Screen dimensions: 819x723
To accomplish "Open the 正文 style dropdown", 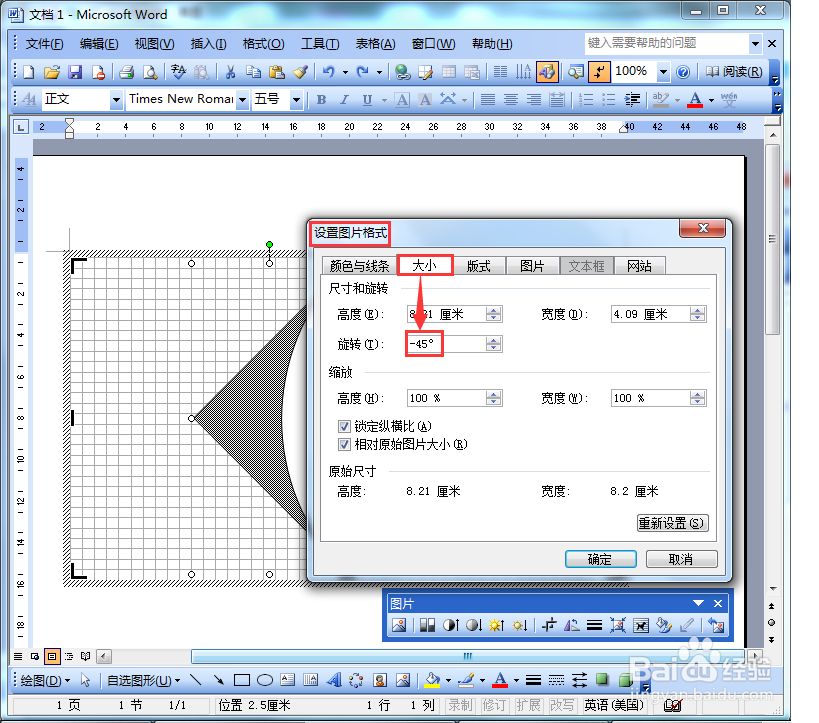I will coord(116,100).
